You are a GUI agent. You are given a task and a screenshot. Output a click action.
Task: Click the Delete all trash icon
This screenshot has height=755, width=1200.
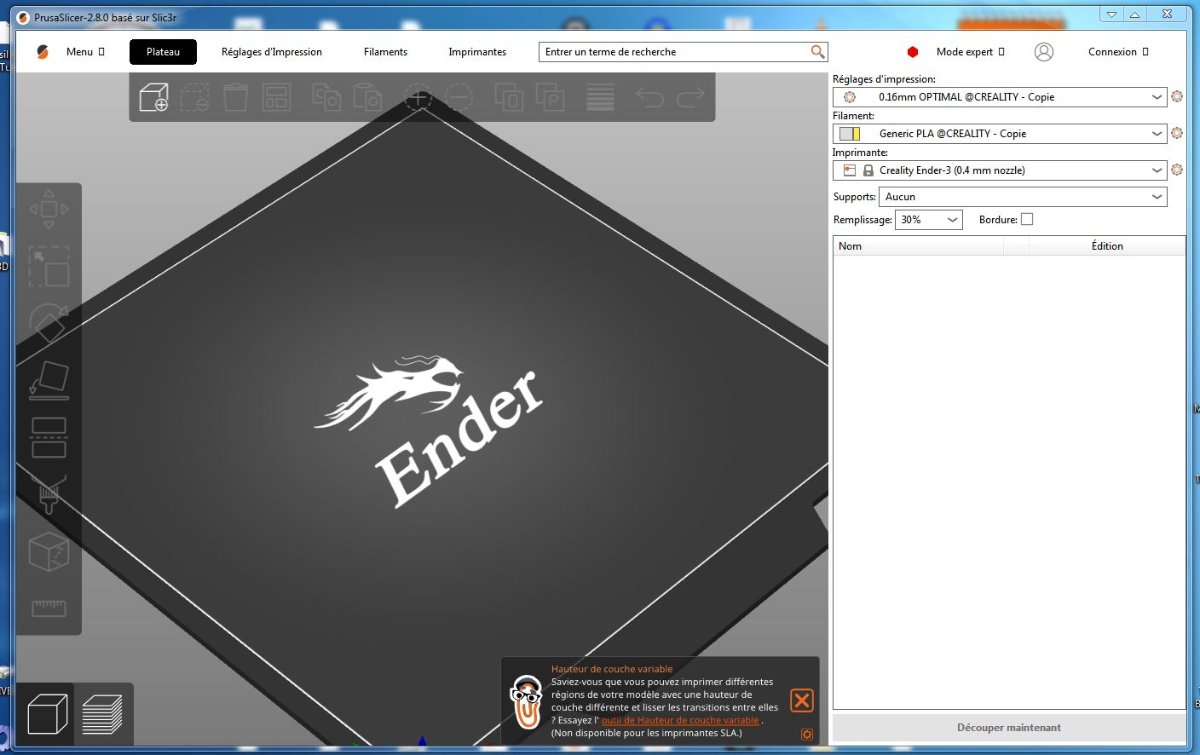pyautogui.click(x=235, y=97)
